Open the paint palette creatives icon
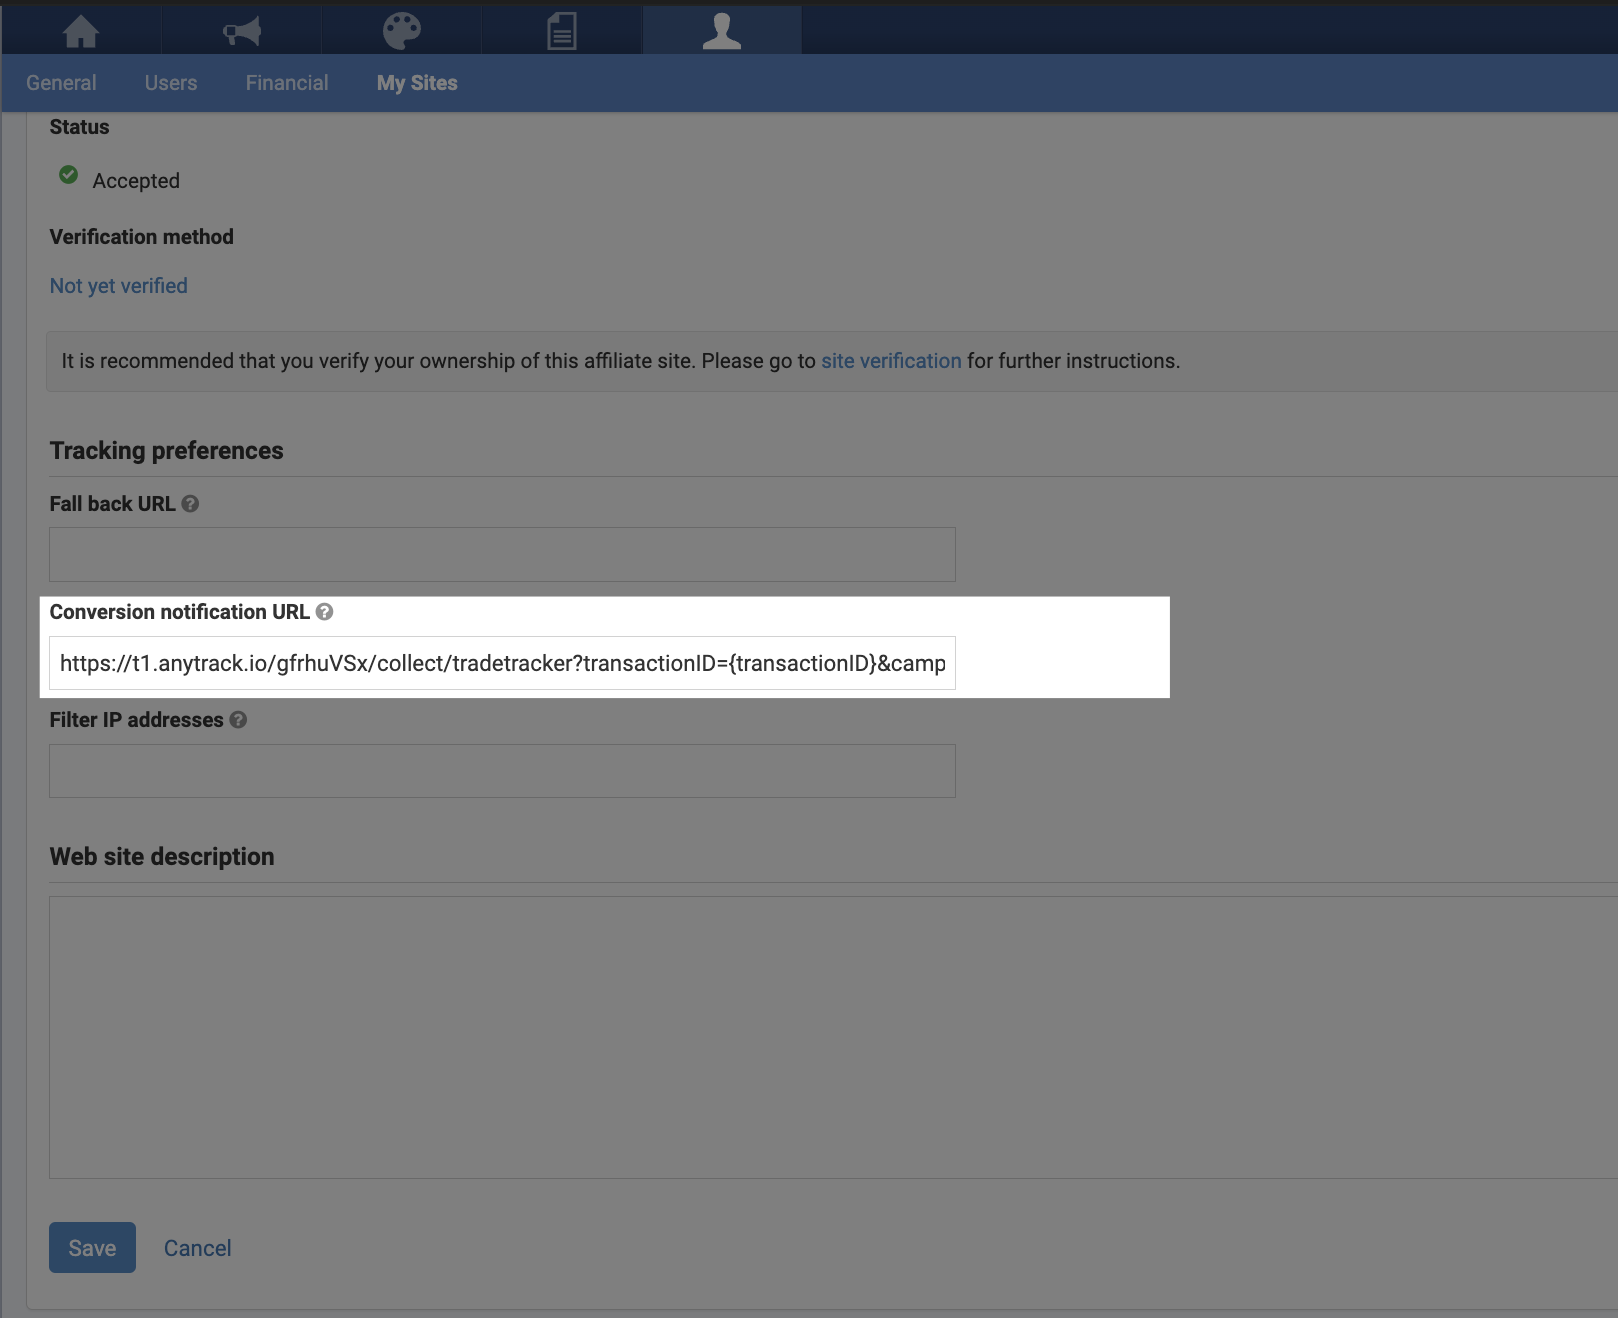 pyautogui.click(x=402, y=31)
